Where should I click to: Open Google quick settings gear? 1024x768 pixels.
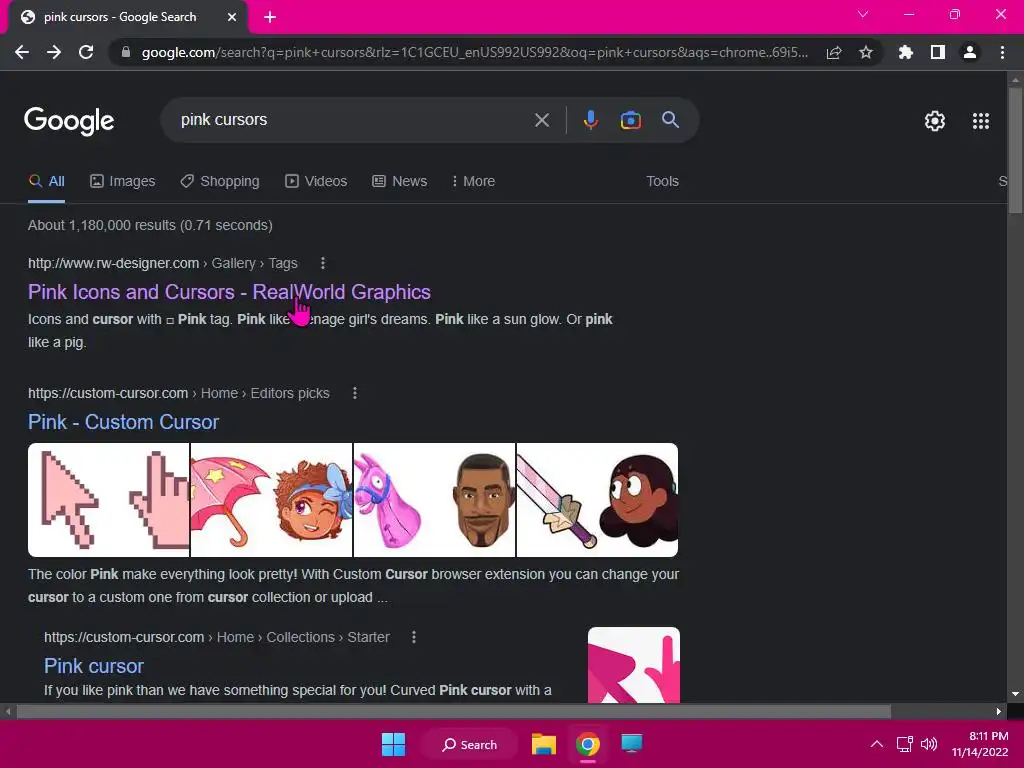click(935, 121)
